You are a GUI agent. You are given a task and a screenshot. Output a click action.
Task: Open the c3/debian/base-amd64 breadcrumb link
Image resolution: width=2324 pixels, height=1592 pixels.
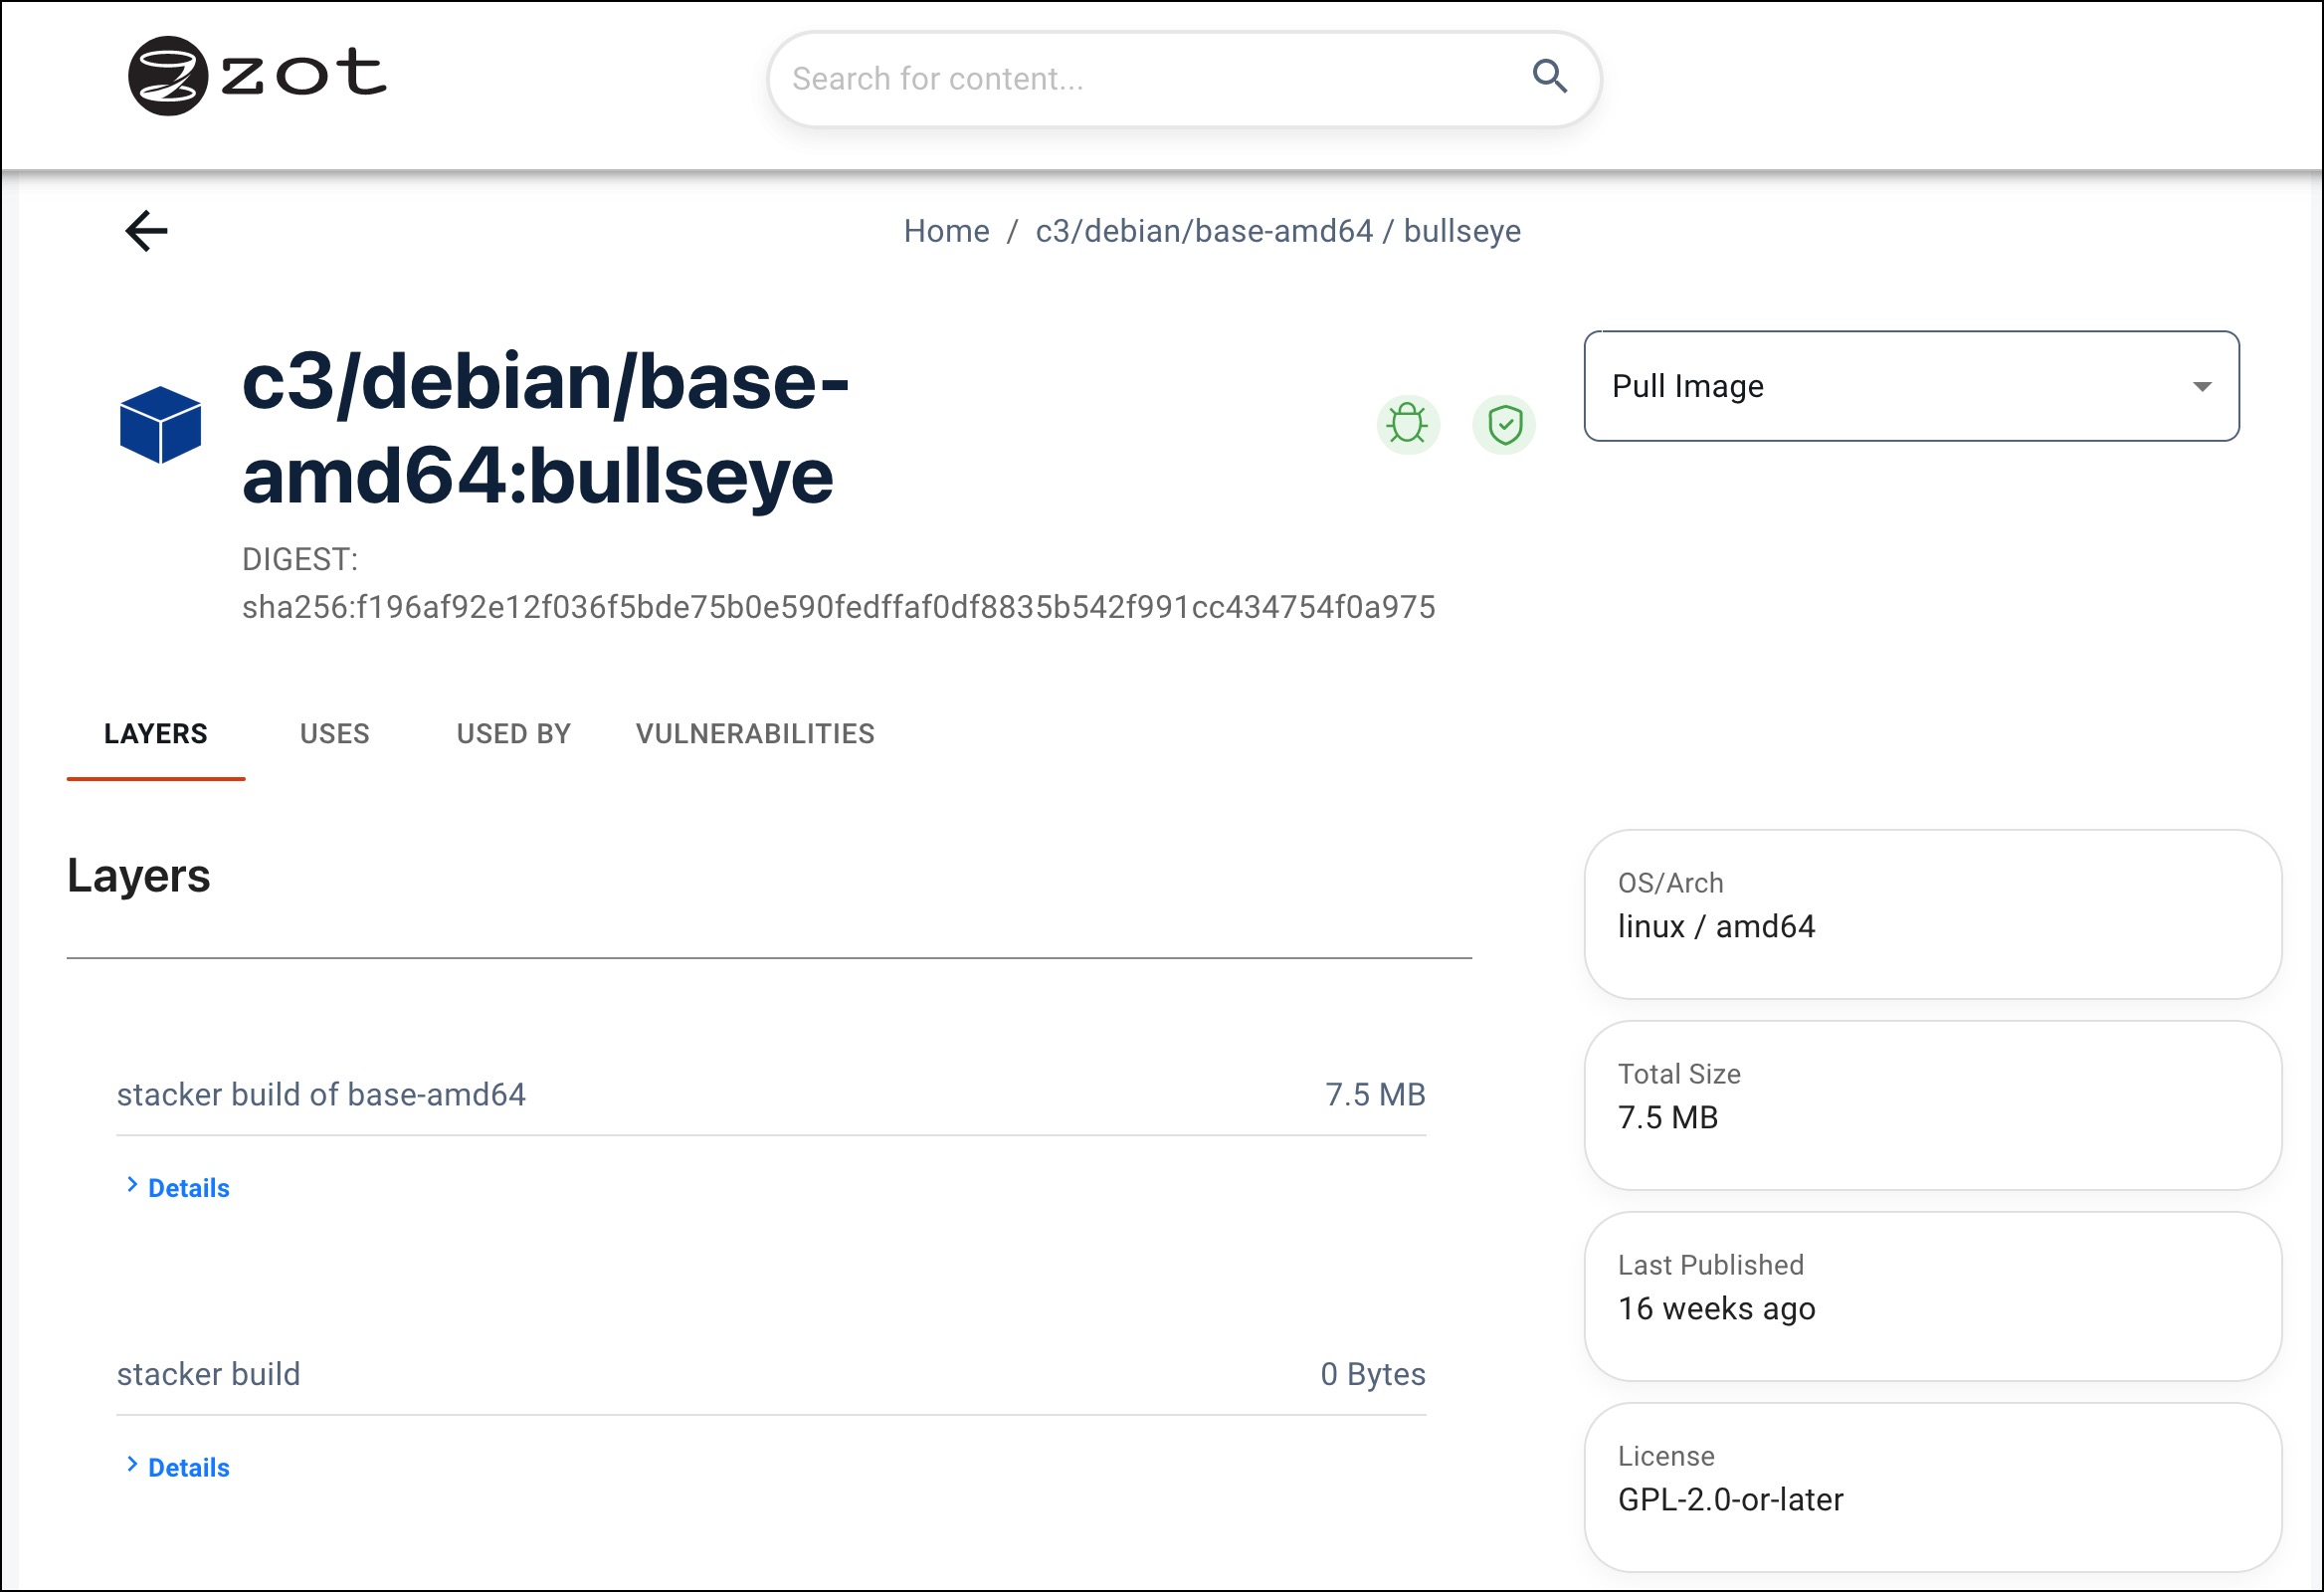(1203, 231)
